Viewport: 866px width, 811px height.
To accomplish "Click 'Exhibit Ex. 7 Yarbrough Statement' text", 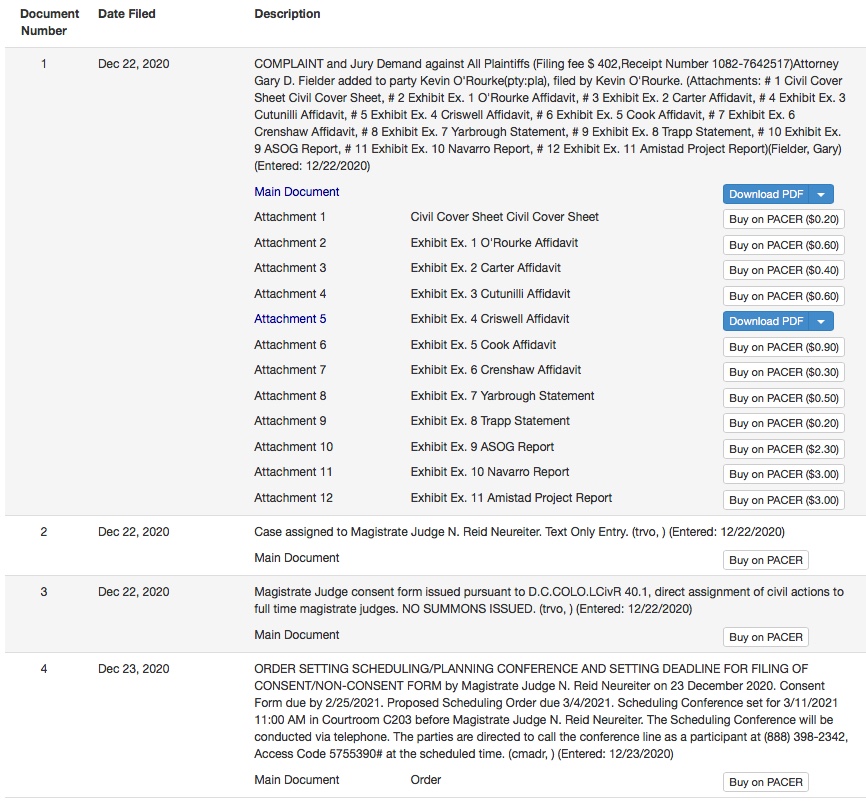I will point(502,396).
